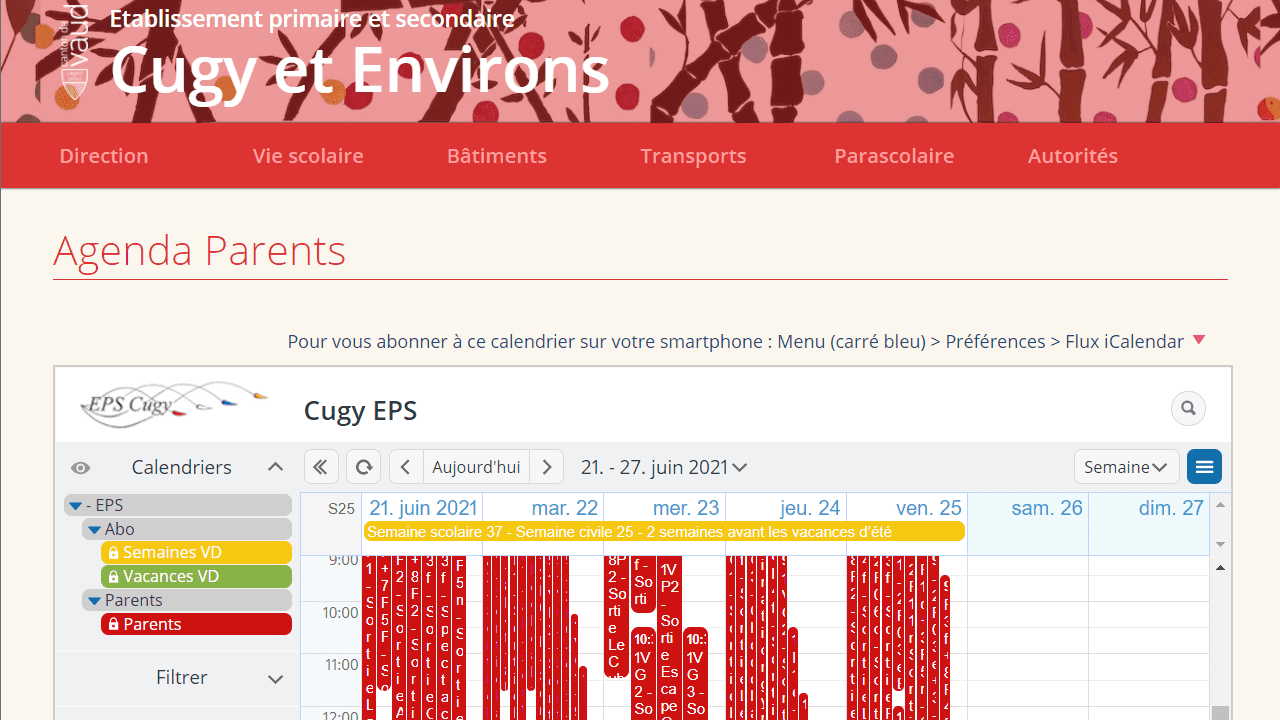Open the Vie scolaire menu
1280x720 pixels.
click(308, 156)
